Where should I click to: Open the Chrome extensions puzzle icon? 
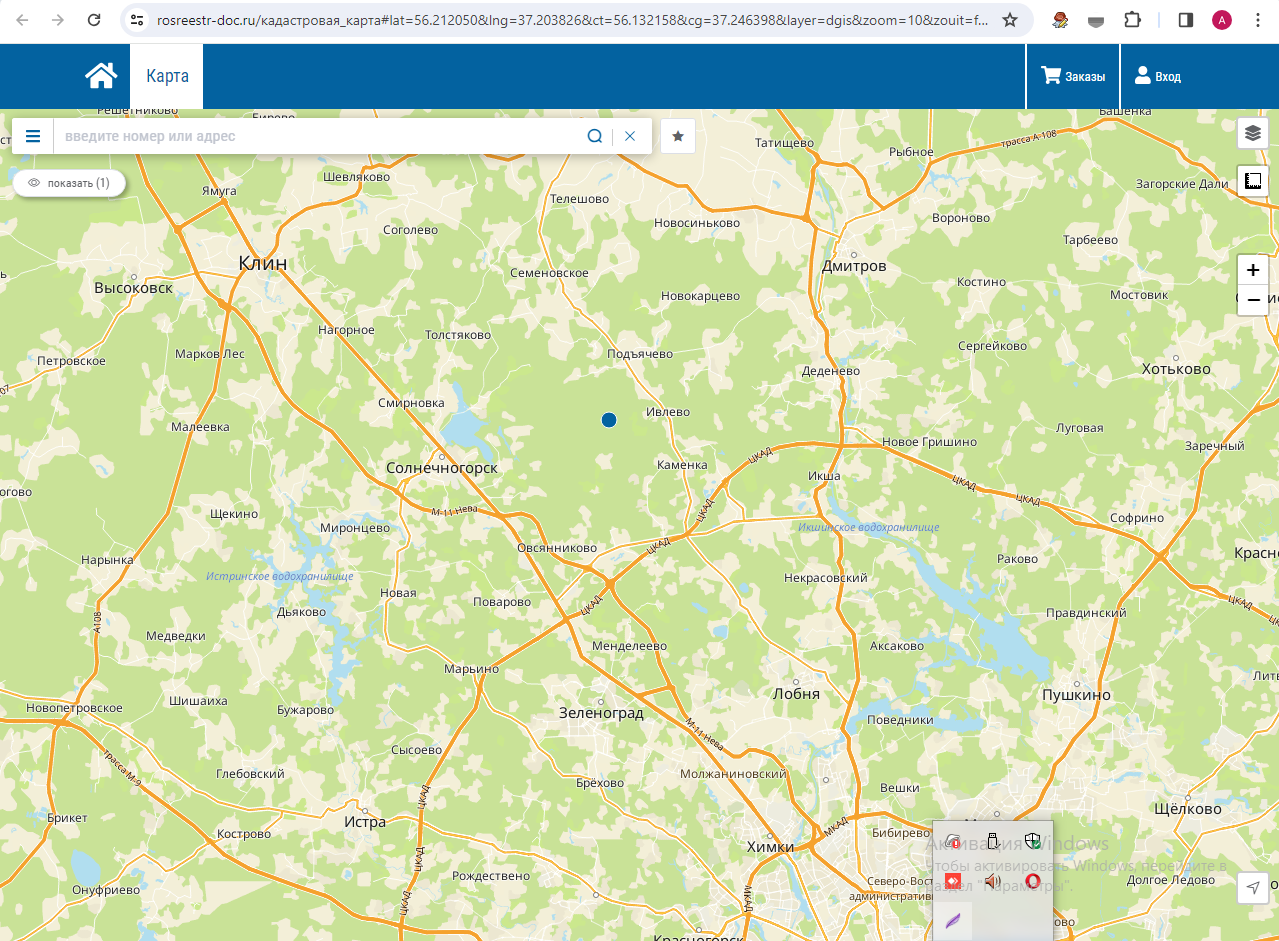pos(1132,20)
